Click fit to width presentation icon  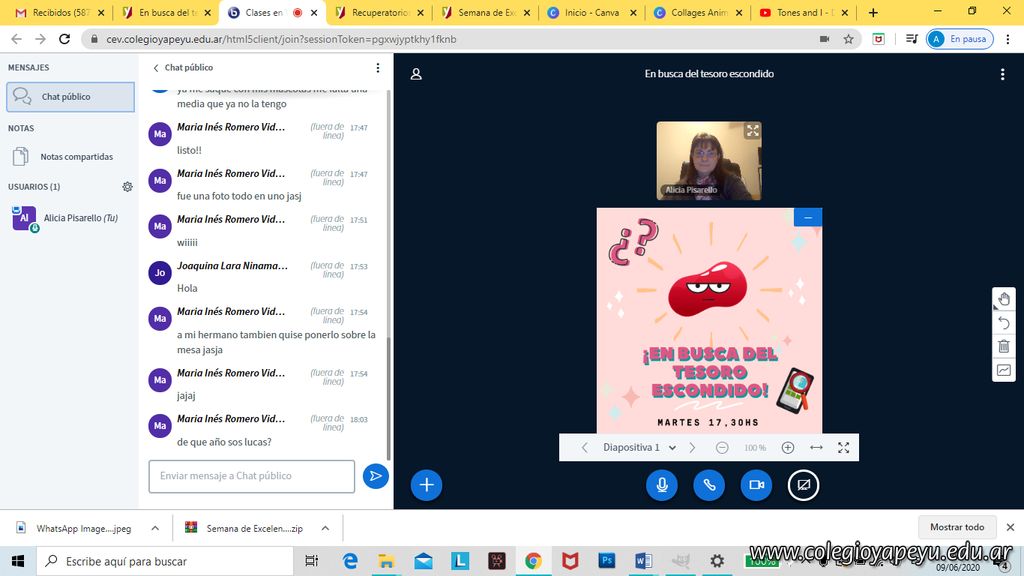pyautogui.click(x=816, y=448)
